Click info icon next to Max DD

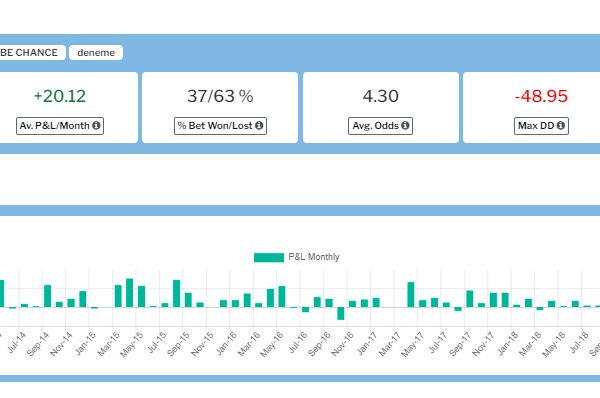[x=561, y=126]
